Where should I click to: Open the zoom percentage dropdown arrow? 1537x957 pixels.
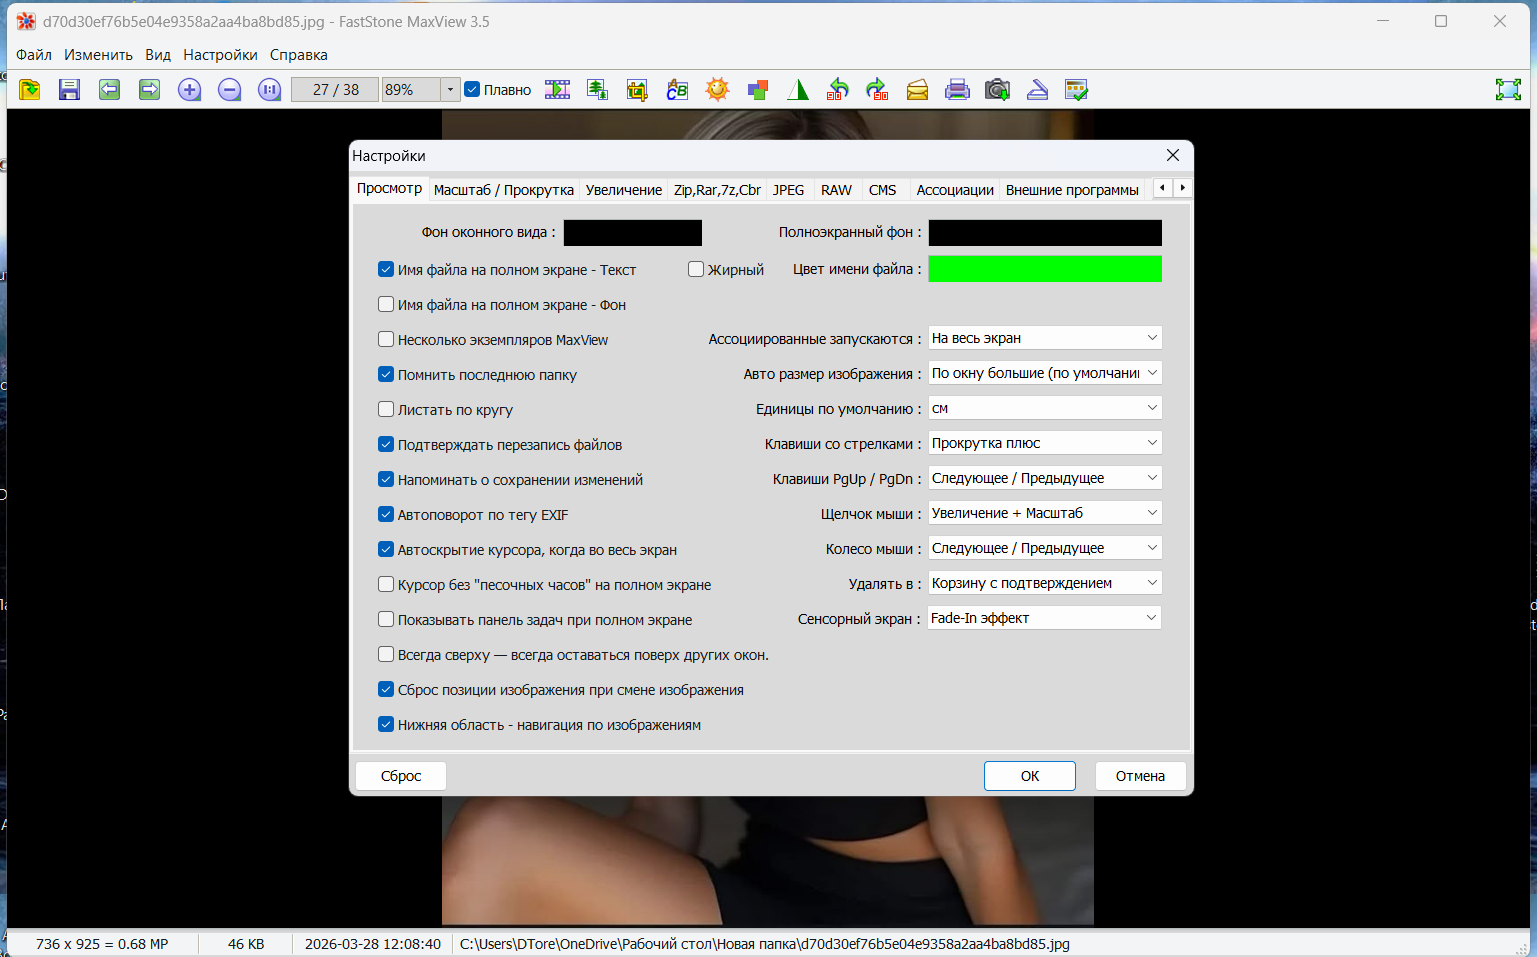[x=450, y=90]
